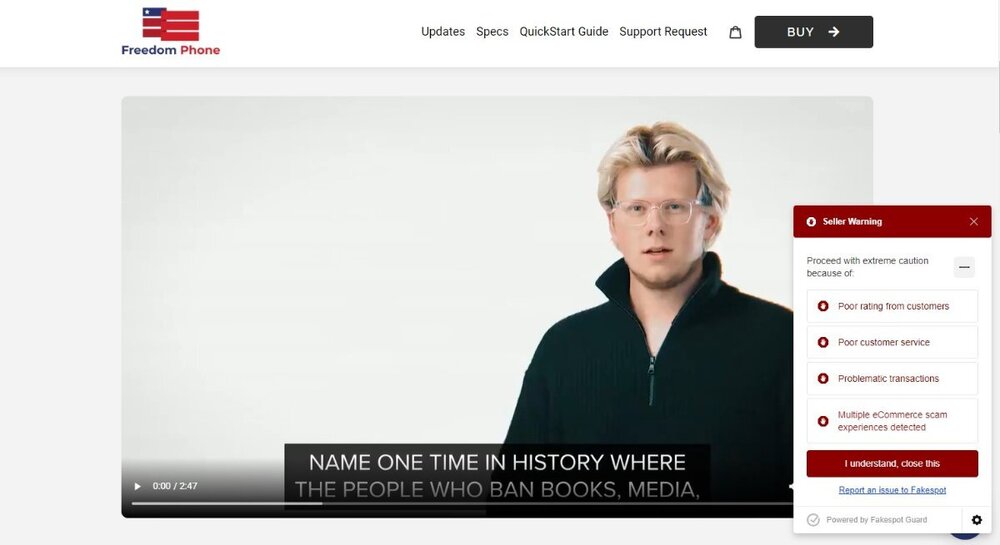Image resolution: width=1000 pixels, height=545 pixels.
Task: Go to the Specs navigation link
Action: coord(492,32)
